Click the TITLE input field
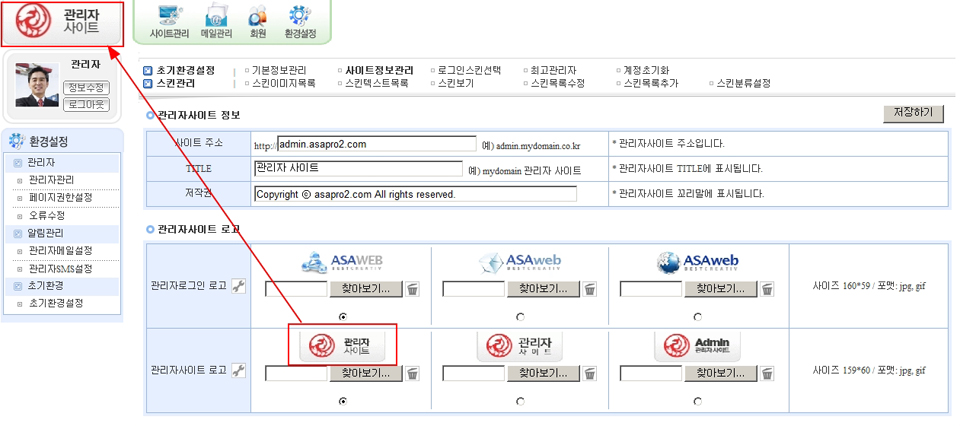This screenshot has height=426, width=960. click(357, 169)
